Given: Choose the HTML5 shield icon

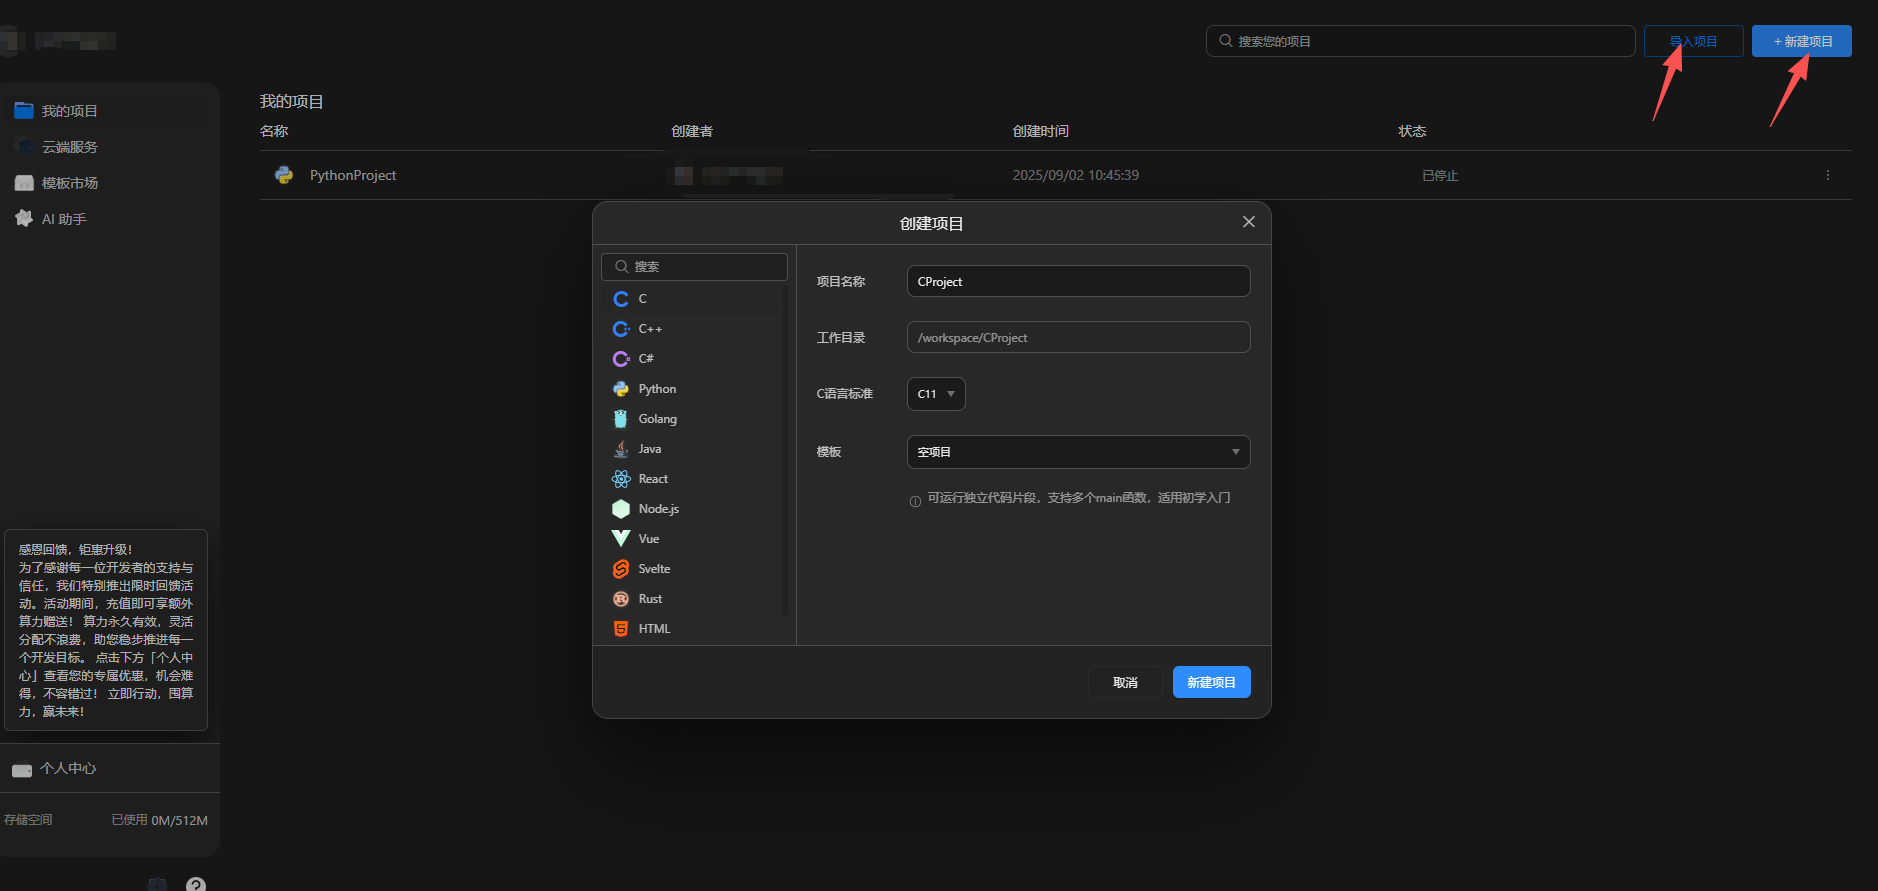Looking at the screenshot, I should [x=621, y=629].
